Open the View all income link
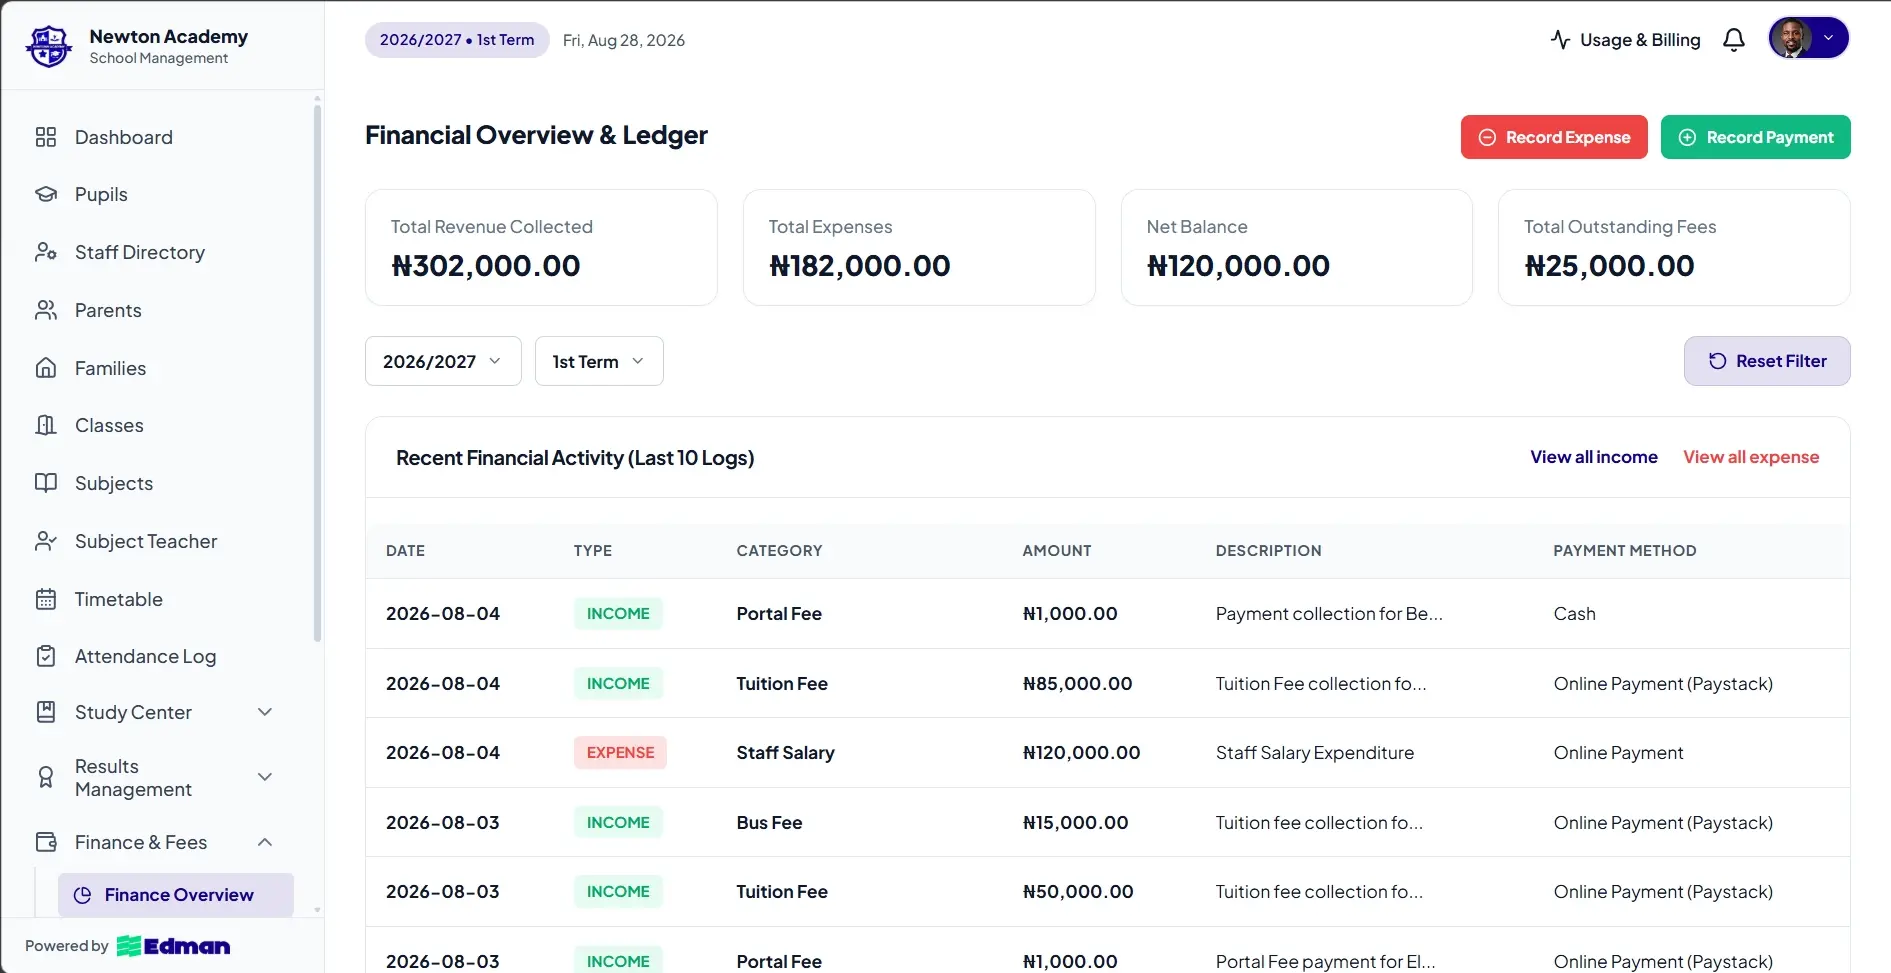1891x973 pixels. (x=1594, y=457)
